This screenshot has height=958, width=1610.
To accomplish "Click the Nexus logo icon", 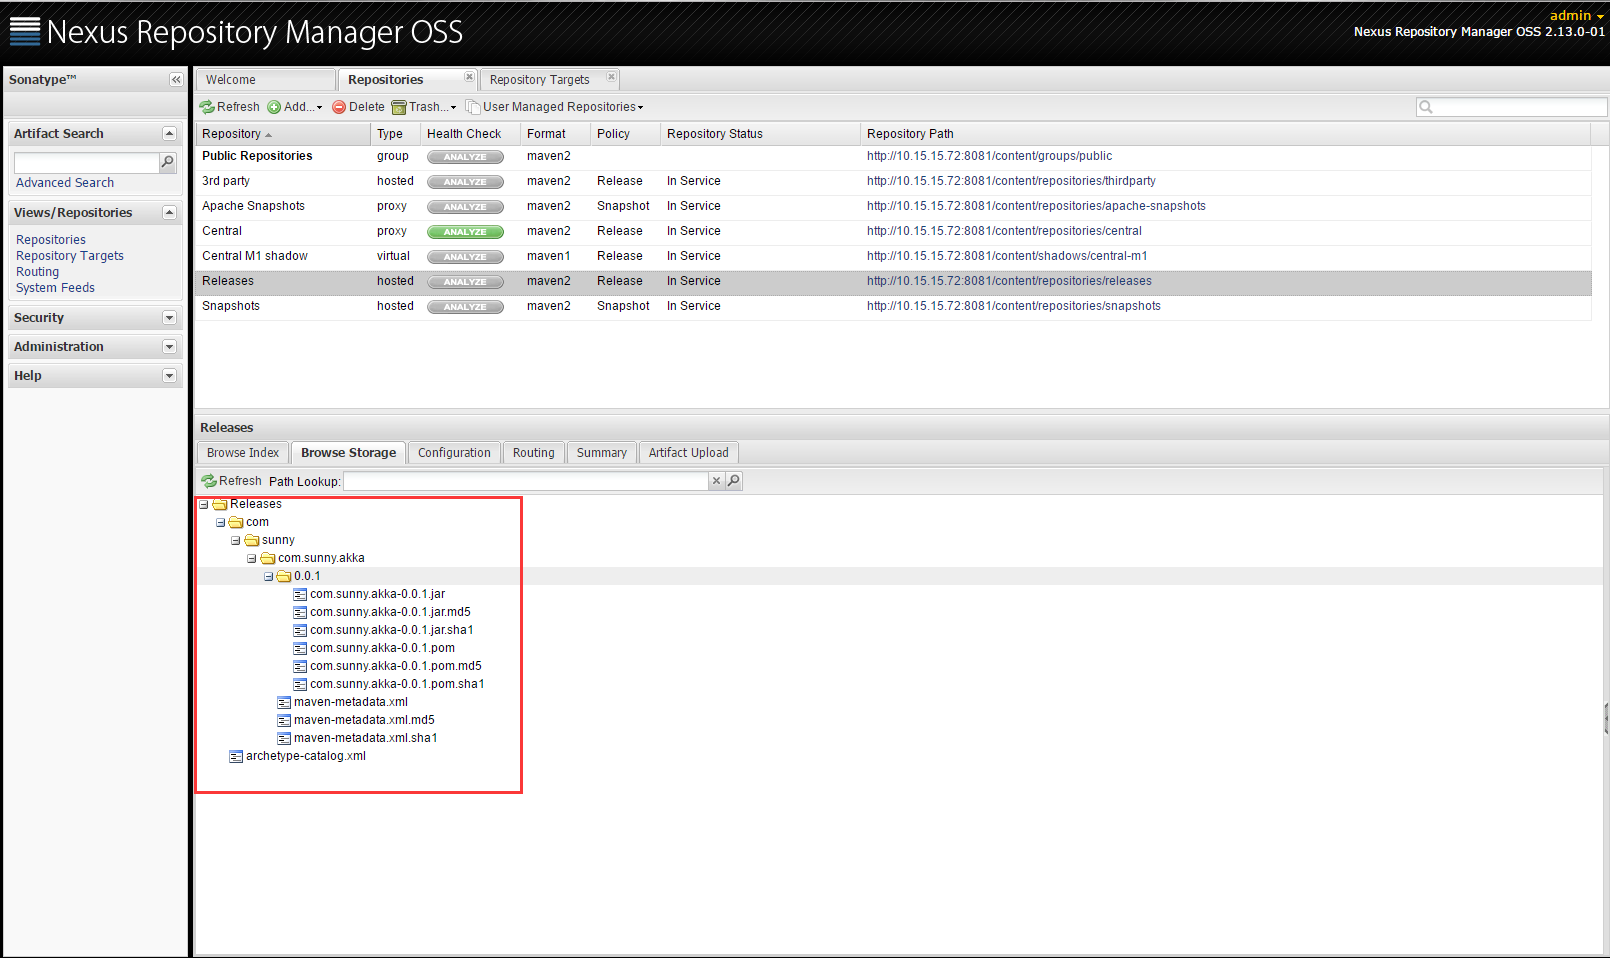I will pyautogui.click(x=25, y=32).
